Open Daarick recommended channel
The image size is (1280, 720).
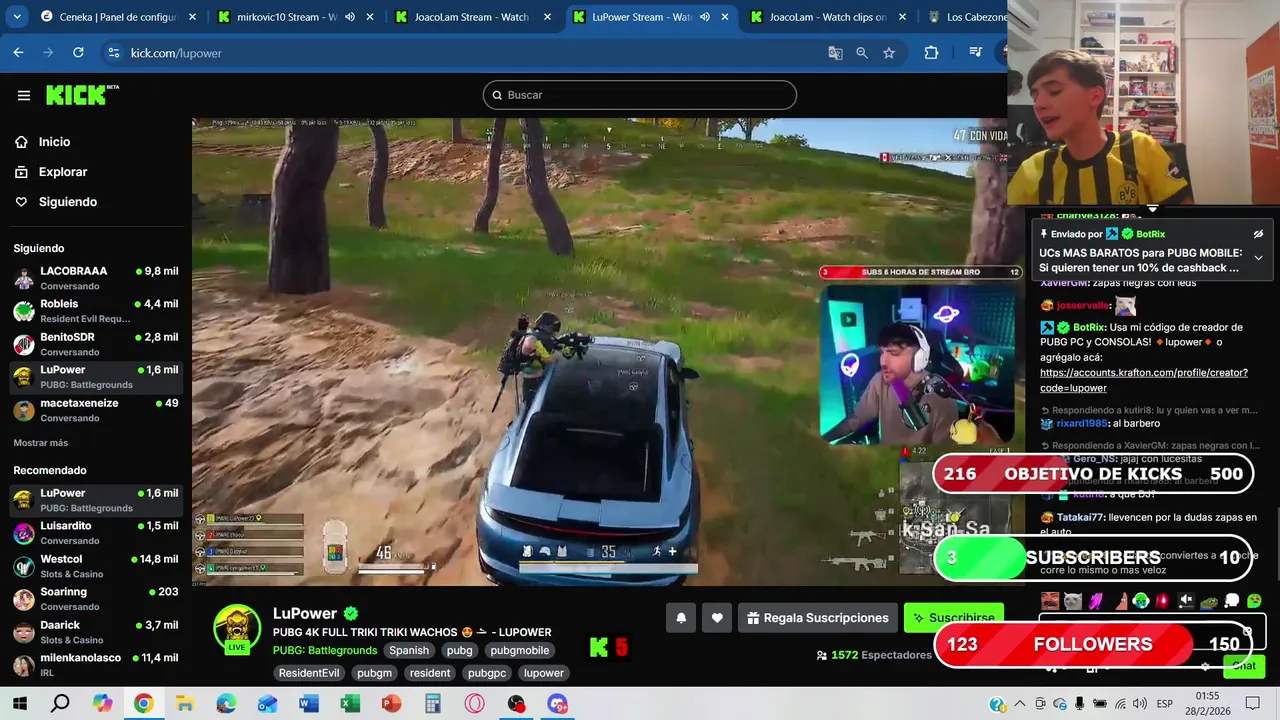pyautogui.click(x=95, y=632)
